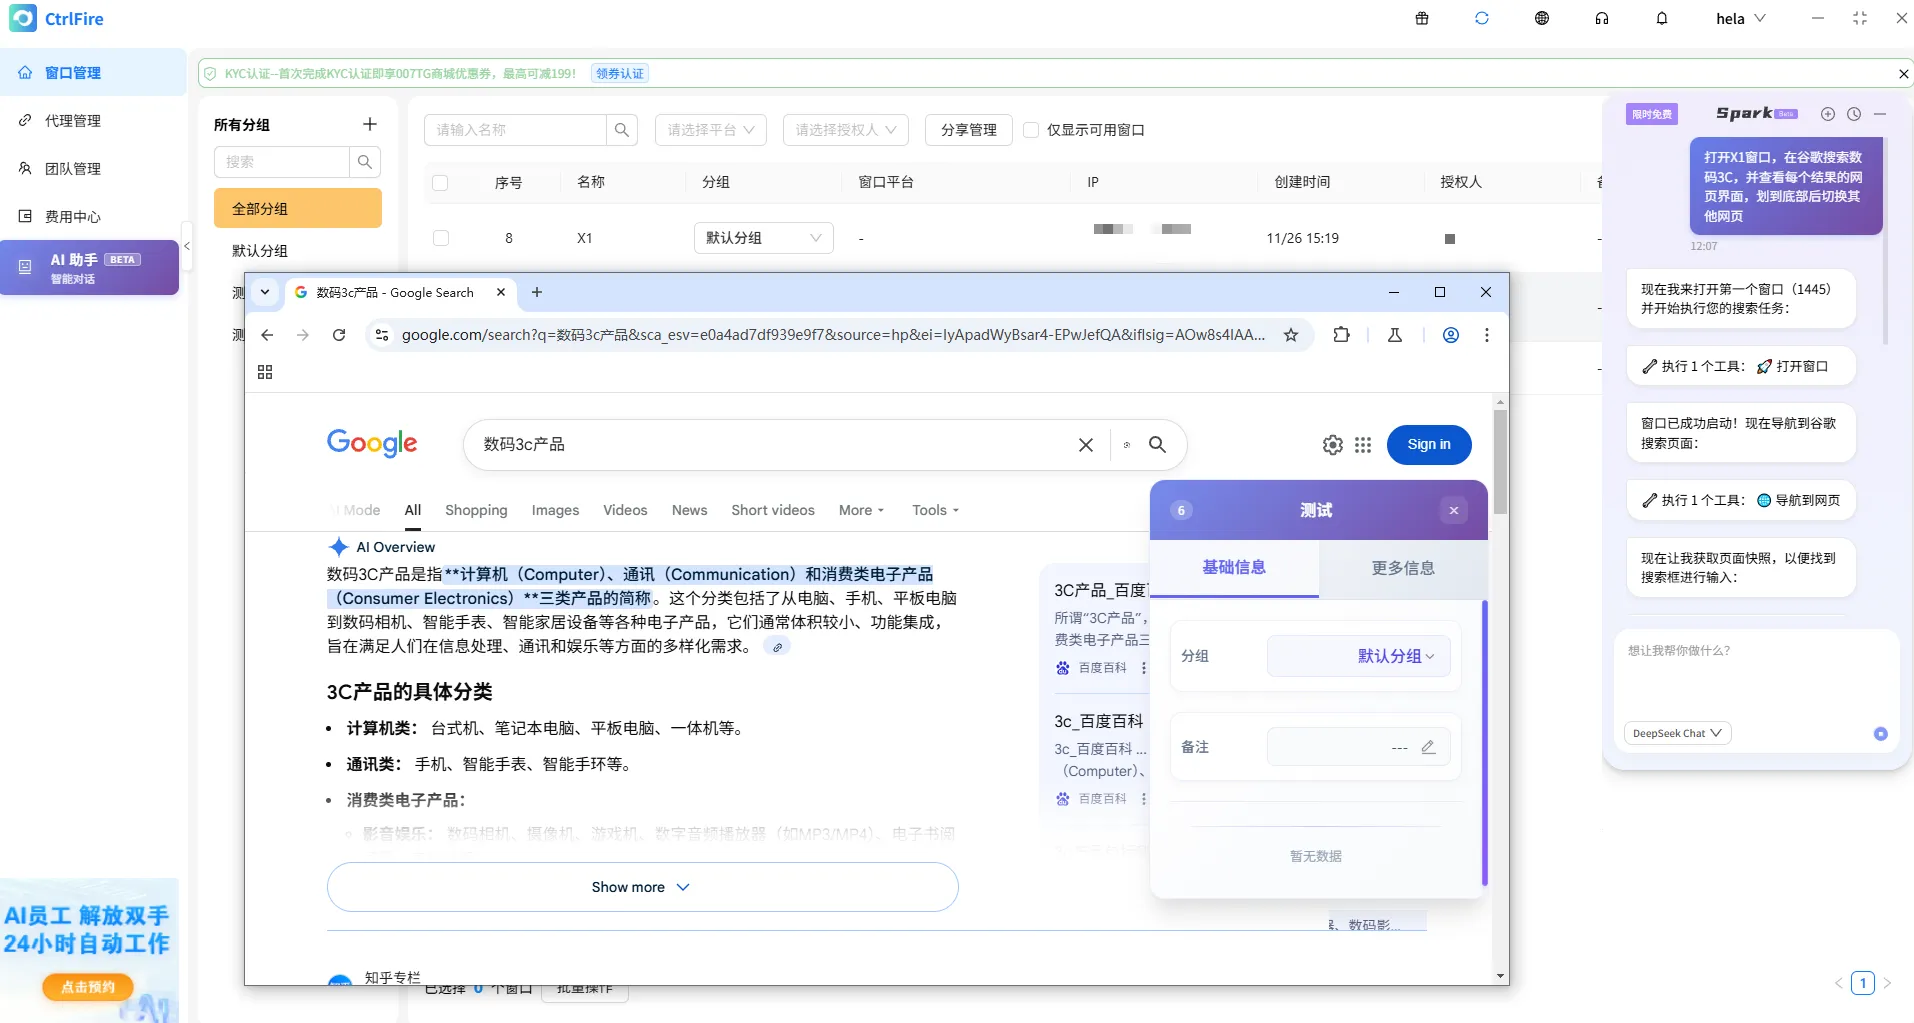Select the Shopping tab in Google results
Screen dimensions: 1914x1023
coord(475,510)
